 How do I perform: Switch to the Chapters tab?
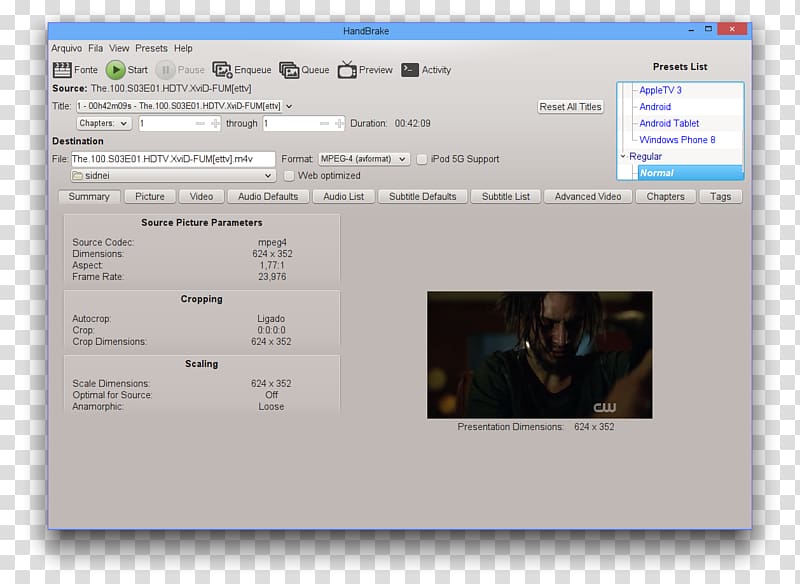665,196
